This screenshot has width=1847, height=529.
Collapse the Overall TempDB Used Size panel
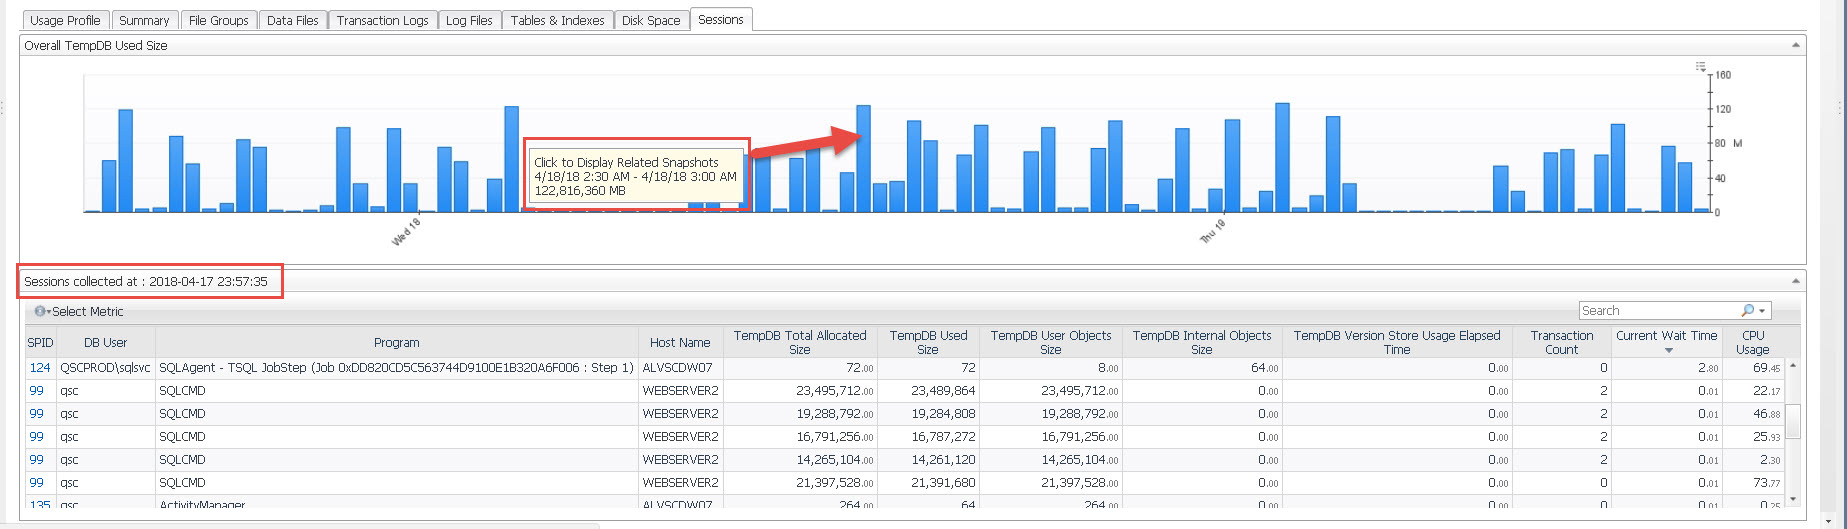1795,45
